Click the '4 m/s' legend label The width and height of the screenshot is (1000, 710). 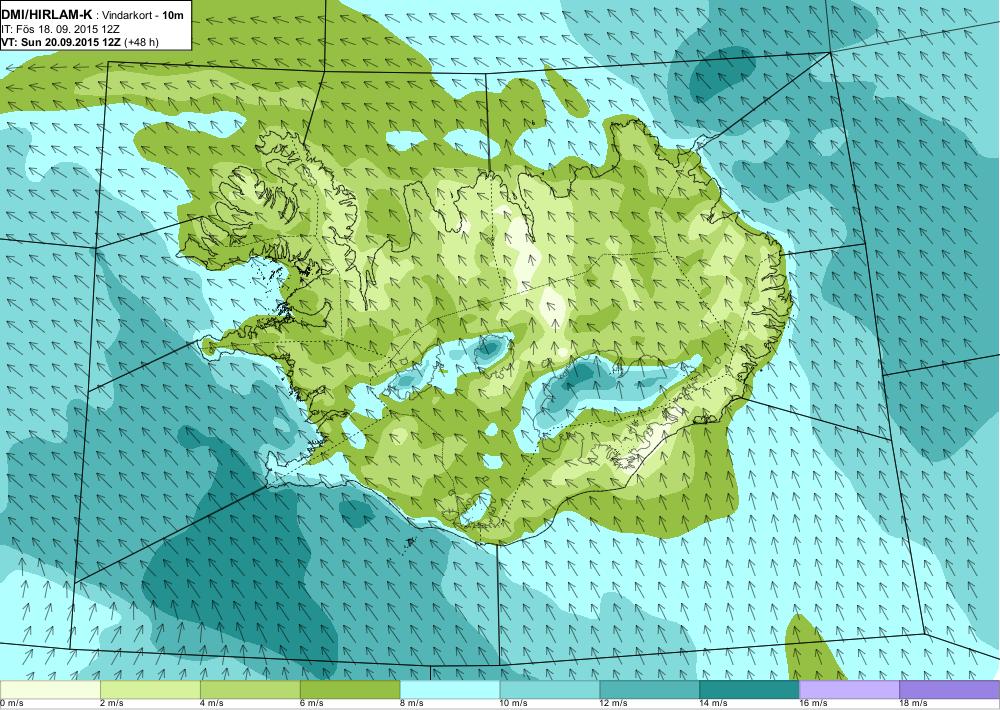[212, 704]
